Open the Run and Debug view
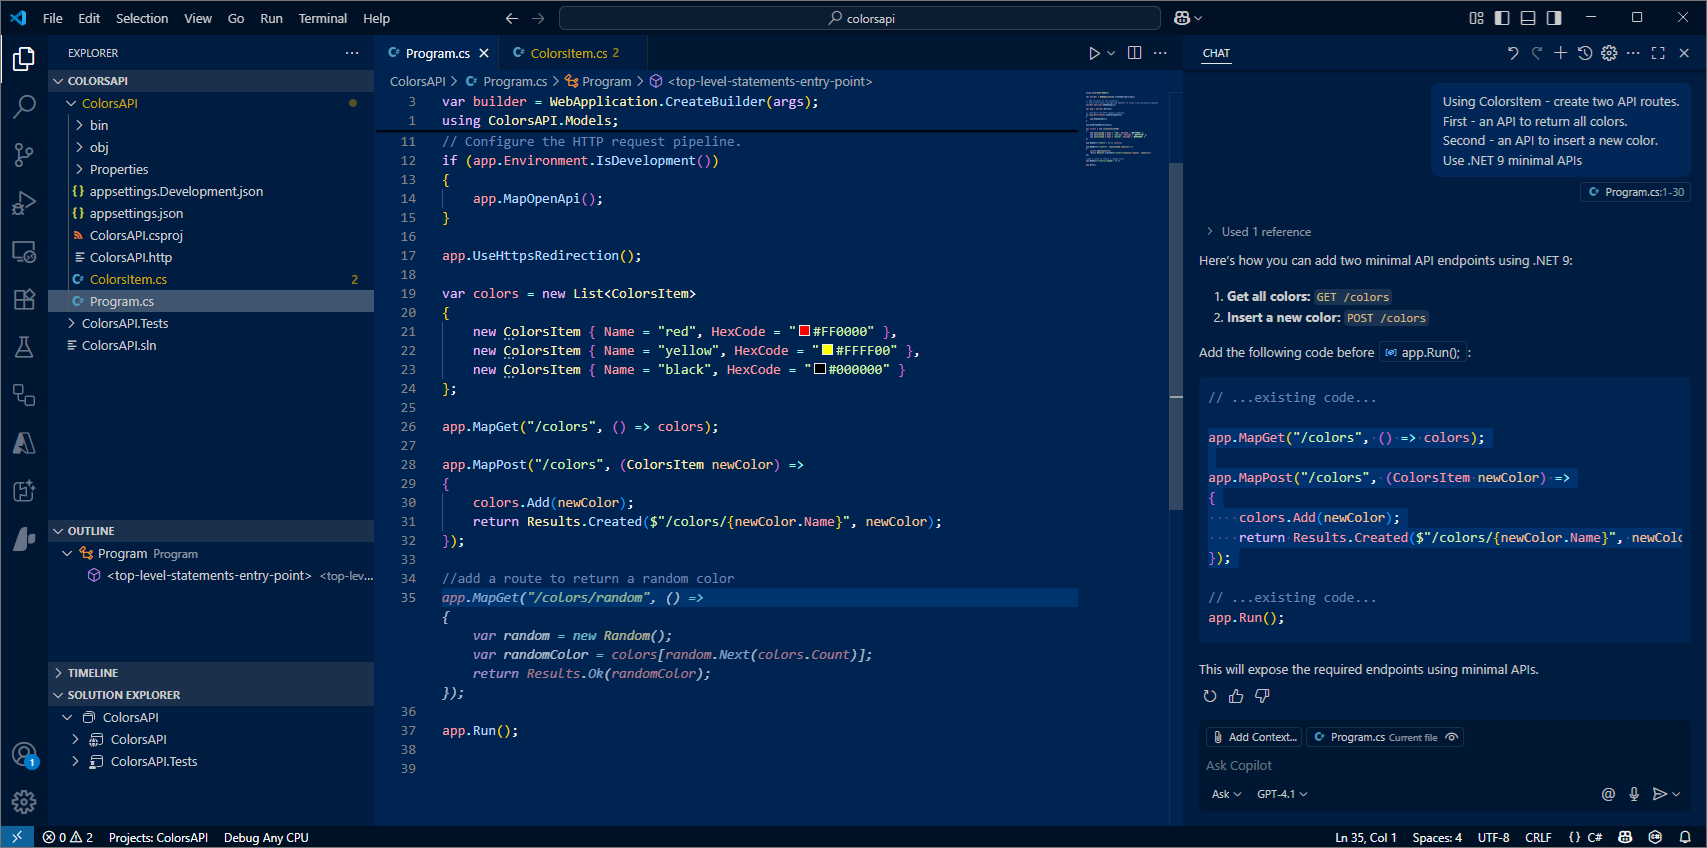Image resolution: width=1707 pixels, height=848 pixels. point(24,203)
